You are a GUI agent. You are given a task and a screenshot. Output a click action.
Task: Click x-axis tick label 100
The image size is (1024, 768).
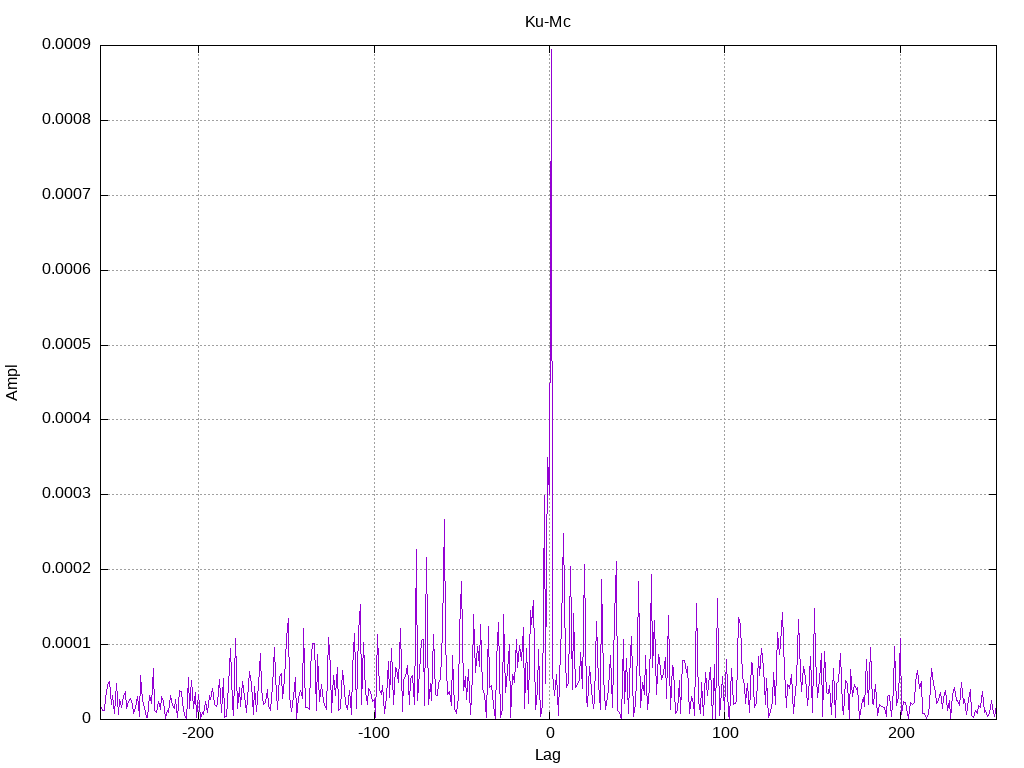click(x=725, y=733)
